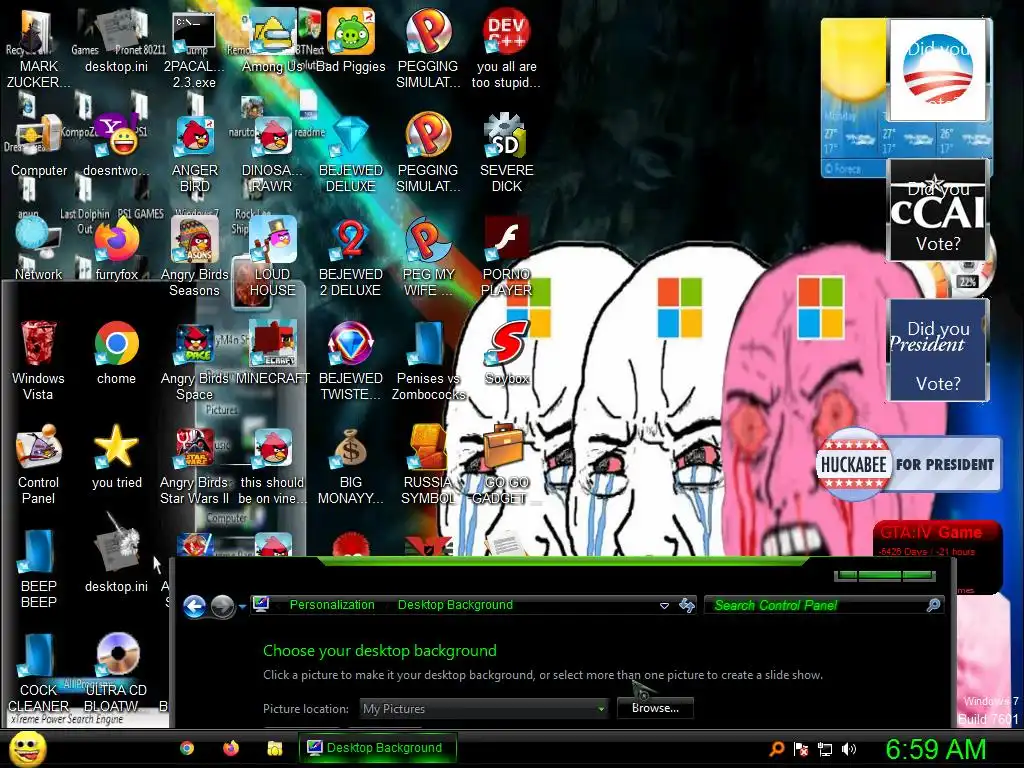Click the GTA:IV Game countdown gadget

pos(936,556)
